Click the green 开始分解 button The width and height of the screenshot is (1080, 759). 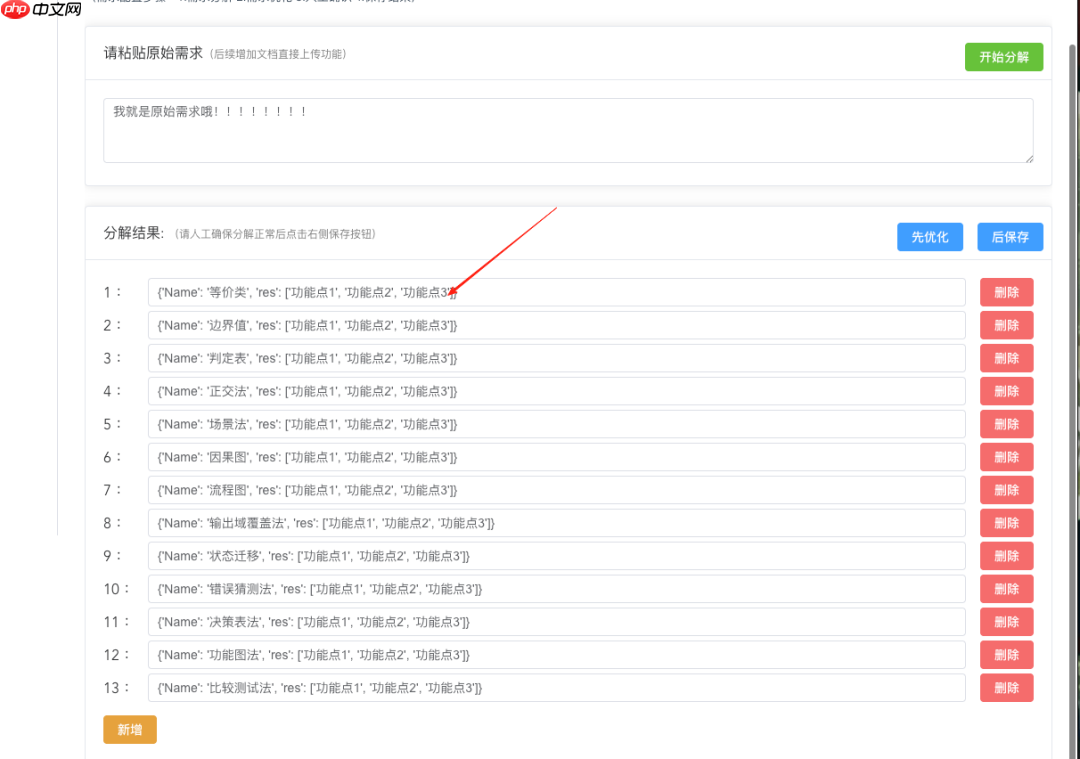pos(1003,57)
